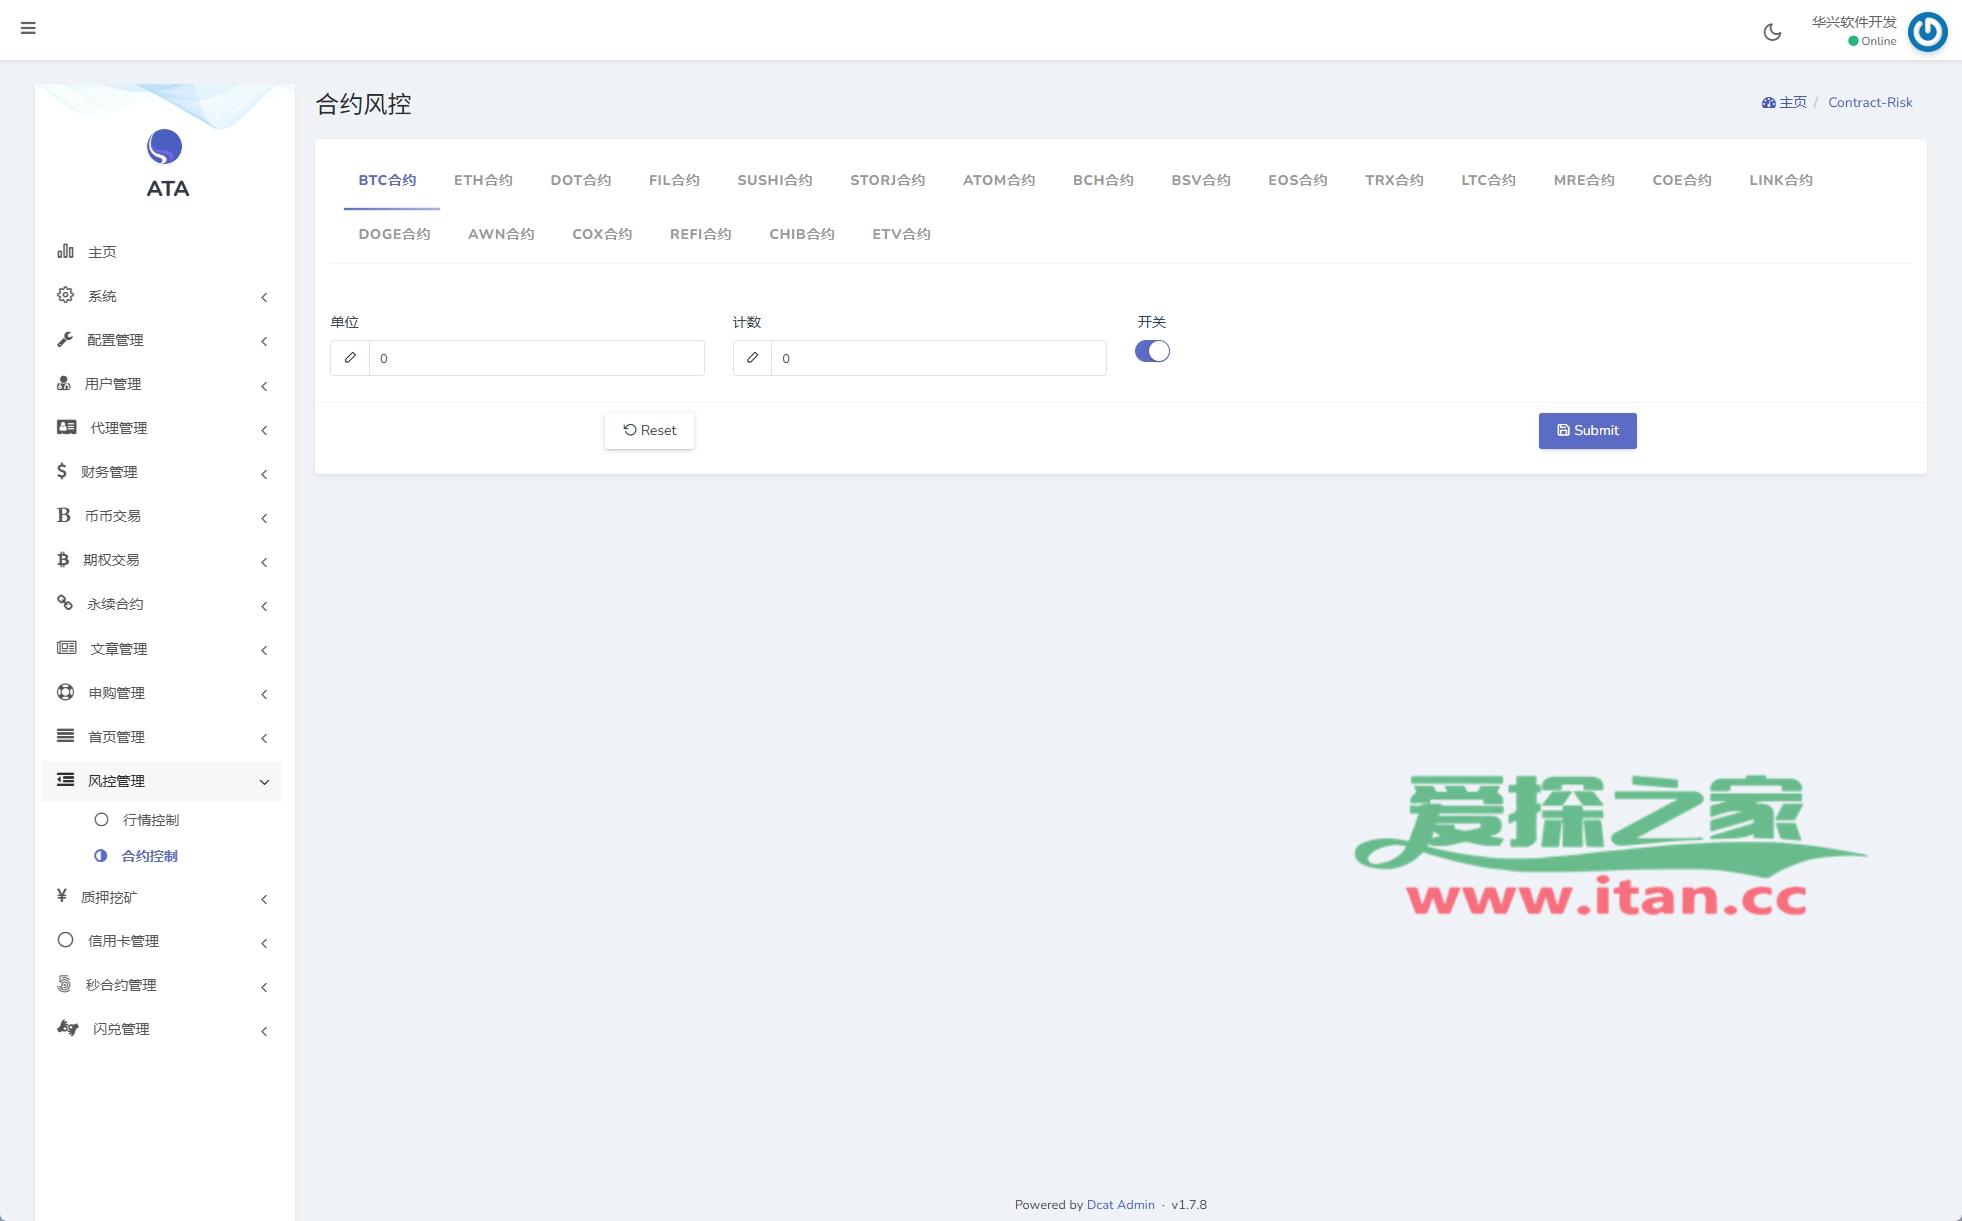Select the LINK合约 tab
The height and width of the screenshot is (1221, 1962).
(1781, 180)
